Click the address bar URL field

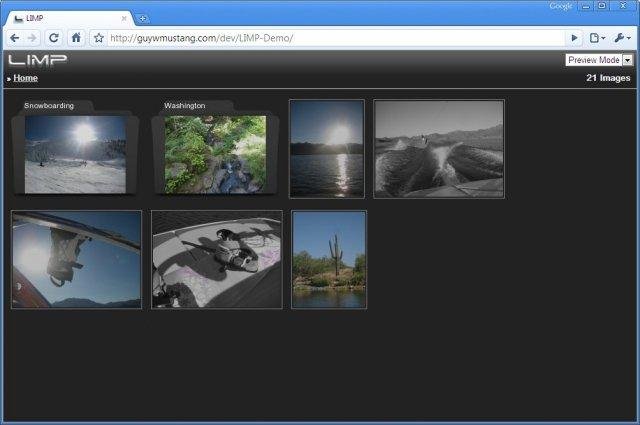pyautogui.click(x=330, y=37)
